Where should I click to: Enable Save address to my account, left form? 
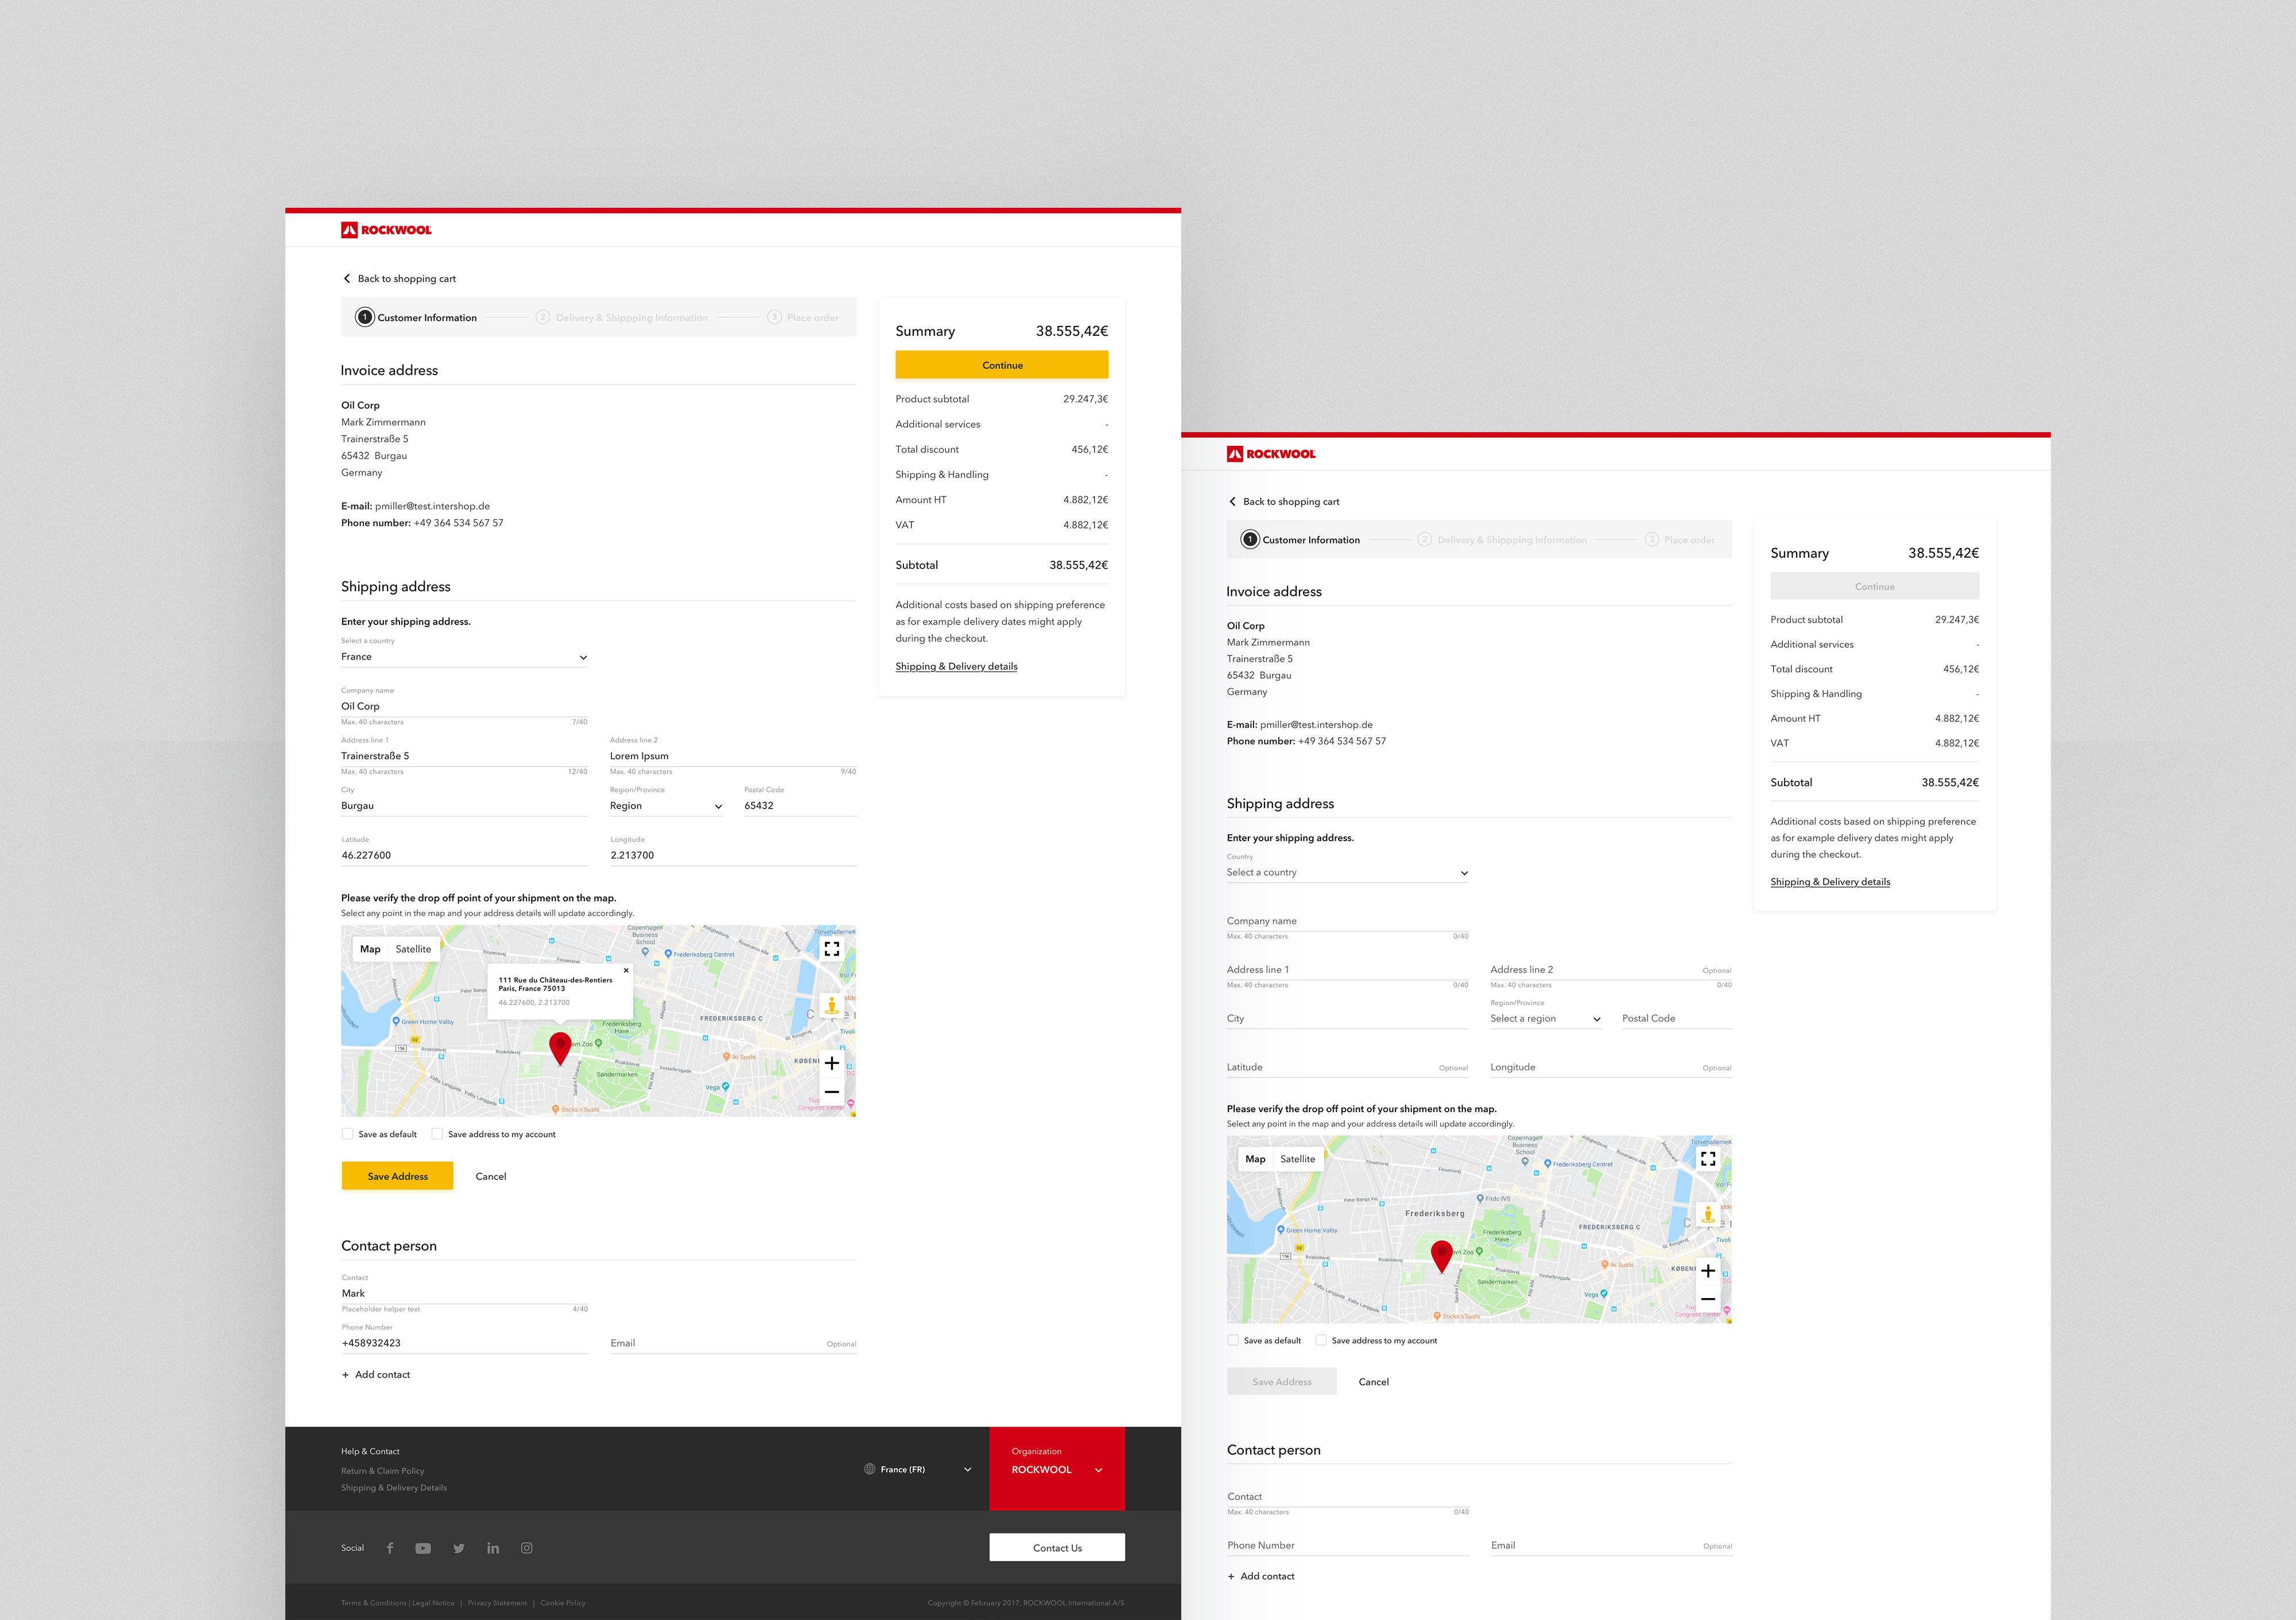click(x=437, y=1134)
